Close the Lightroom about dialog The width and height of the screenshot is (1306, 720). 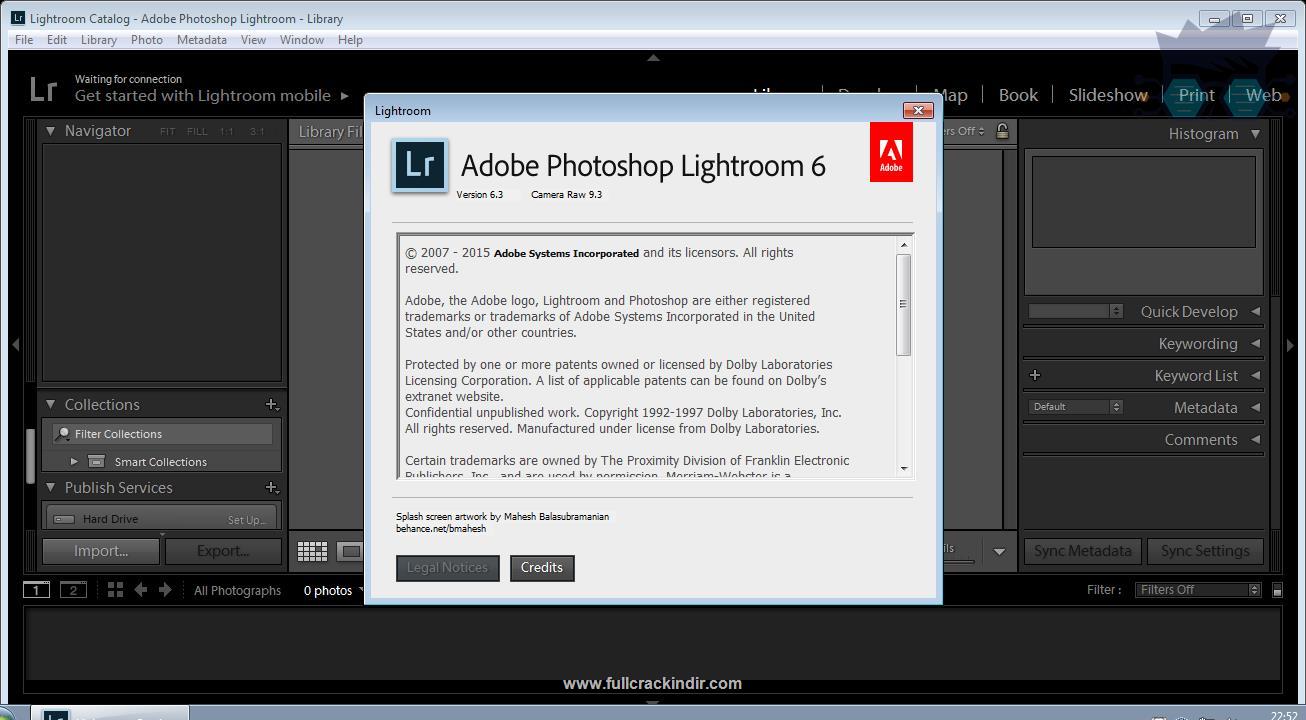click(918, 110)
